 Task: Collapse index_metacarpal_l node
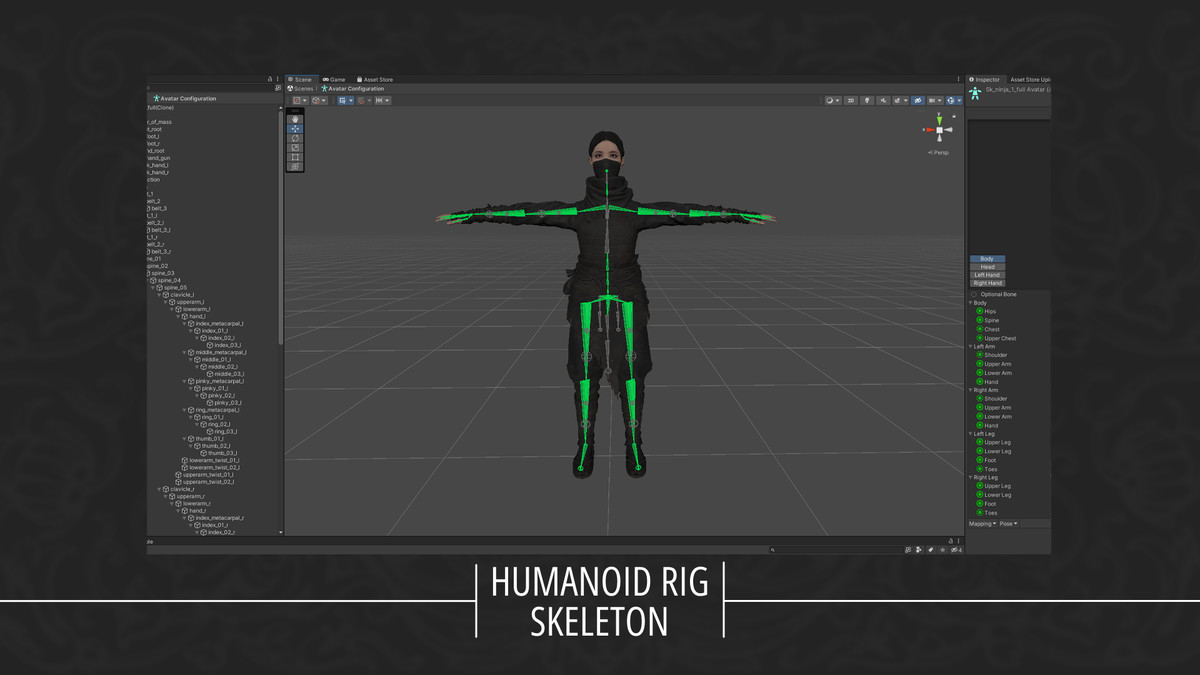(x=185, y=324)
